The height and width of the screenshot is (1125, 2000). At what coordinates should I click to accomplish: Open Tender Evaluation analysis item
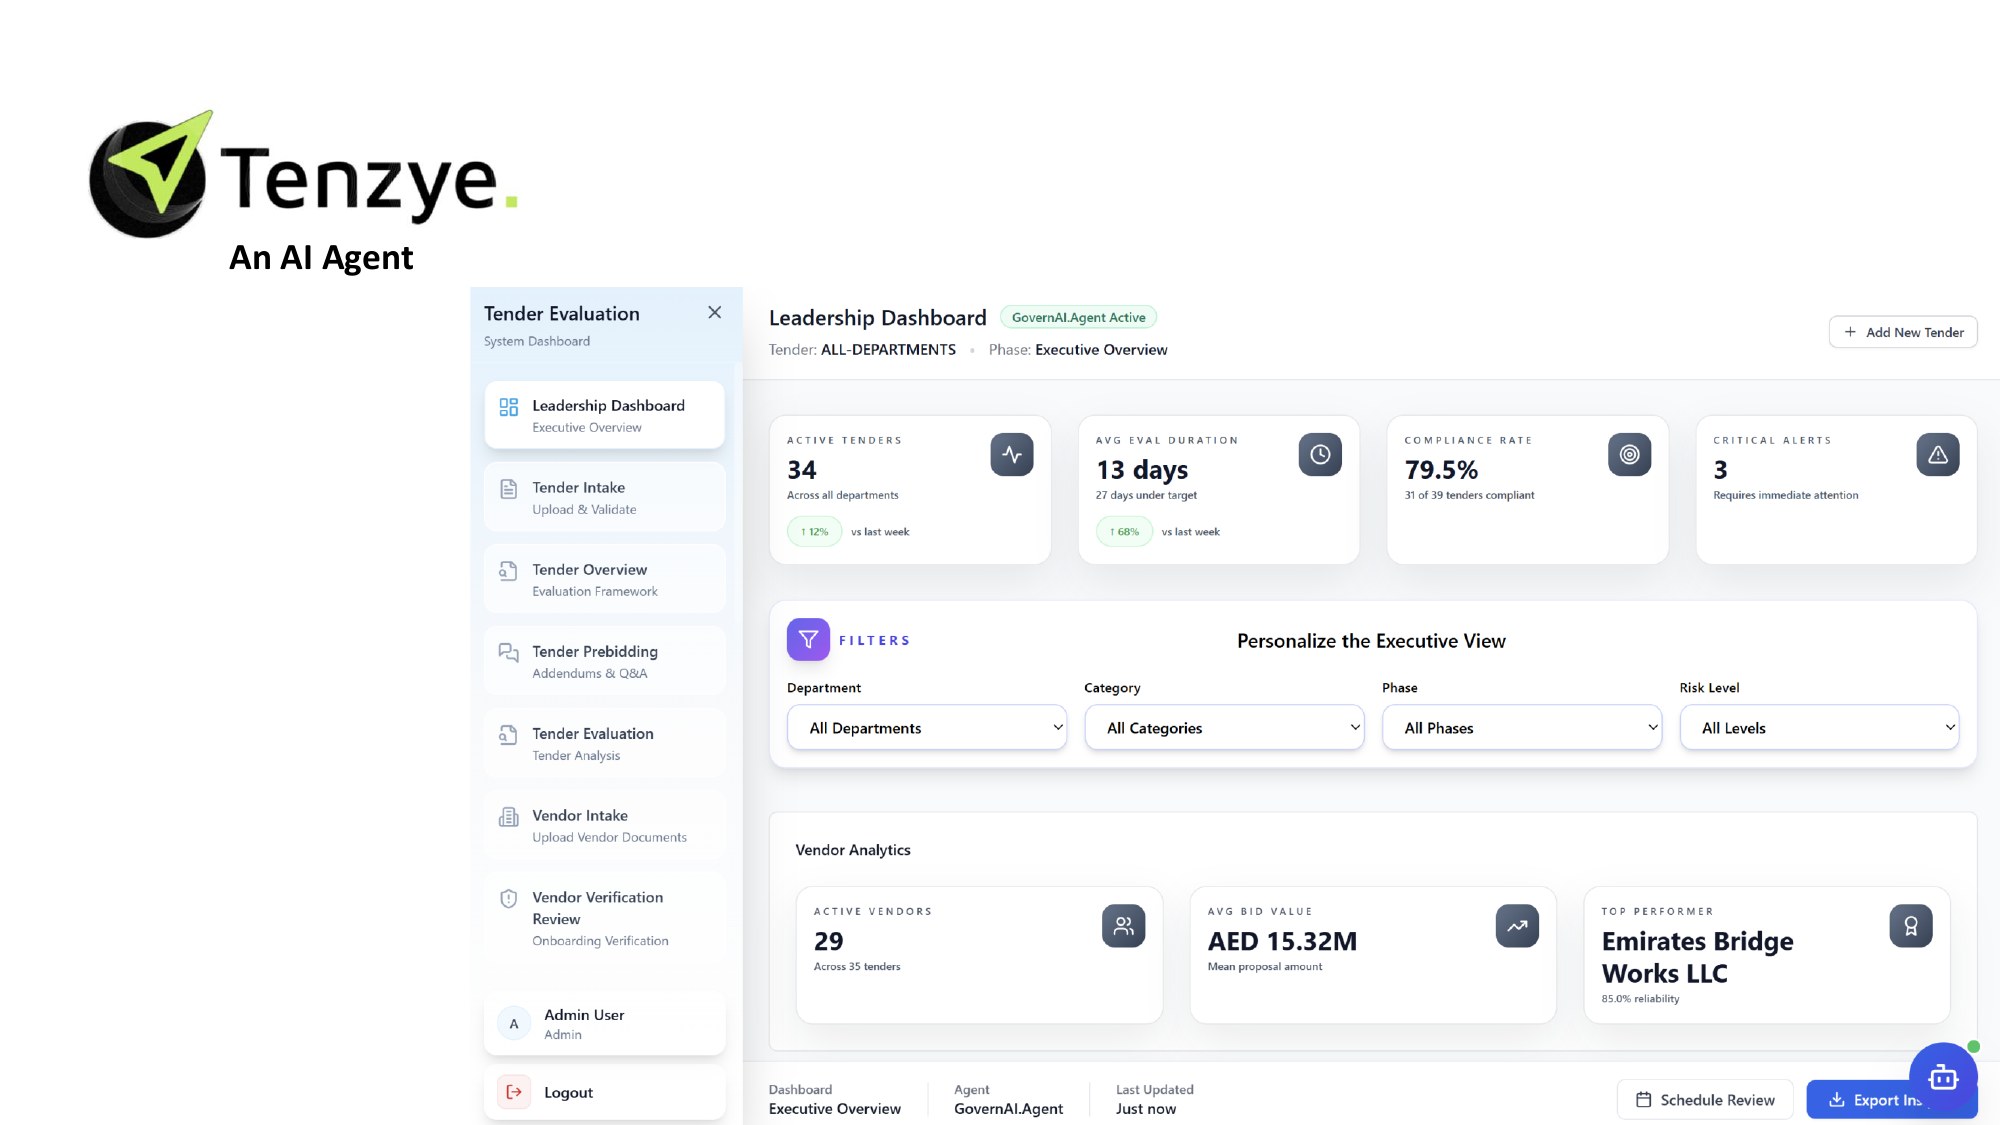pos(604,743)
